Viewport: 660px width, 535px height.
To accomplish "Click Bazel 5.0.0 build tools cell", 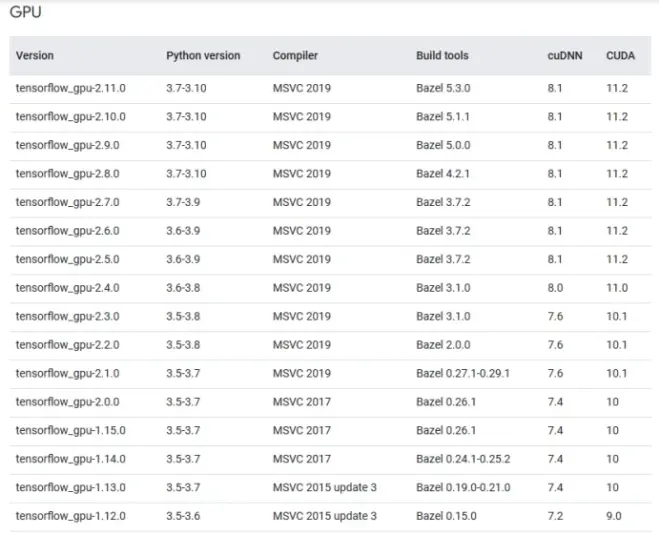I will click(x=443, y=145).
